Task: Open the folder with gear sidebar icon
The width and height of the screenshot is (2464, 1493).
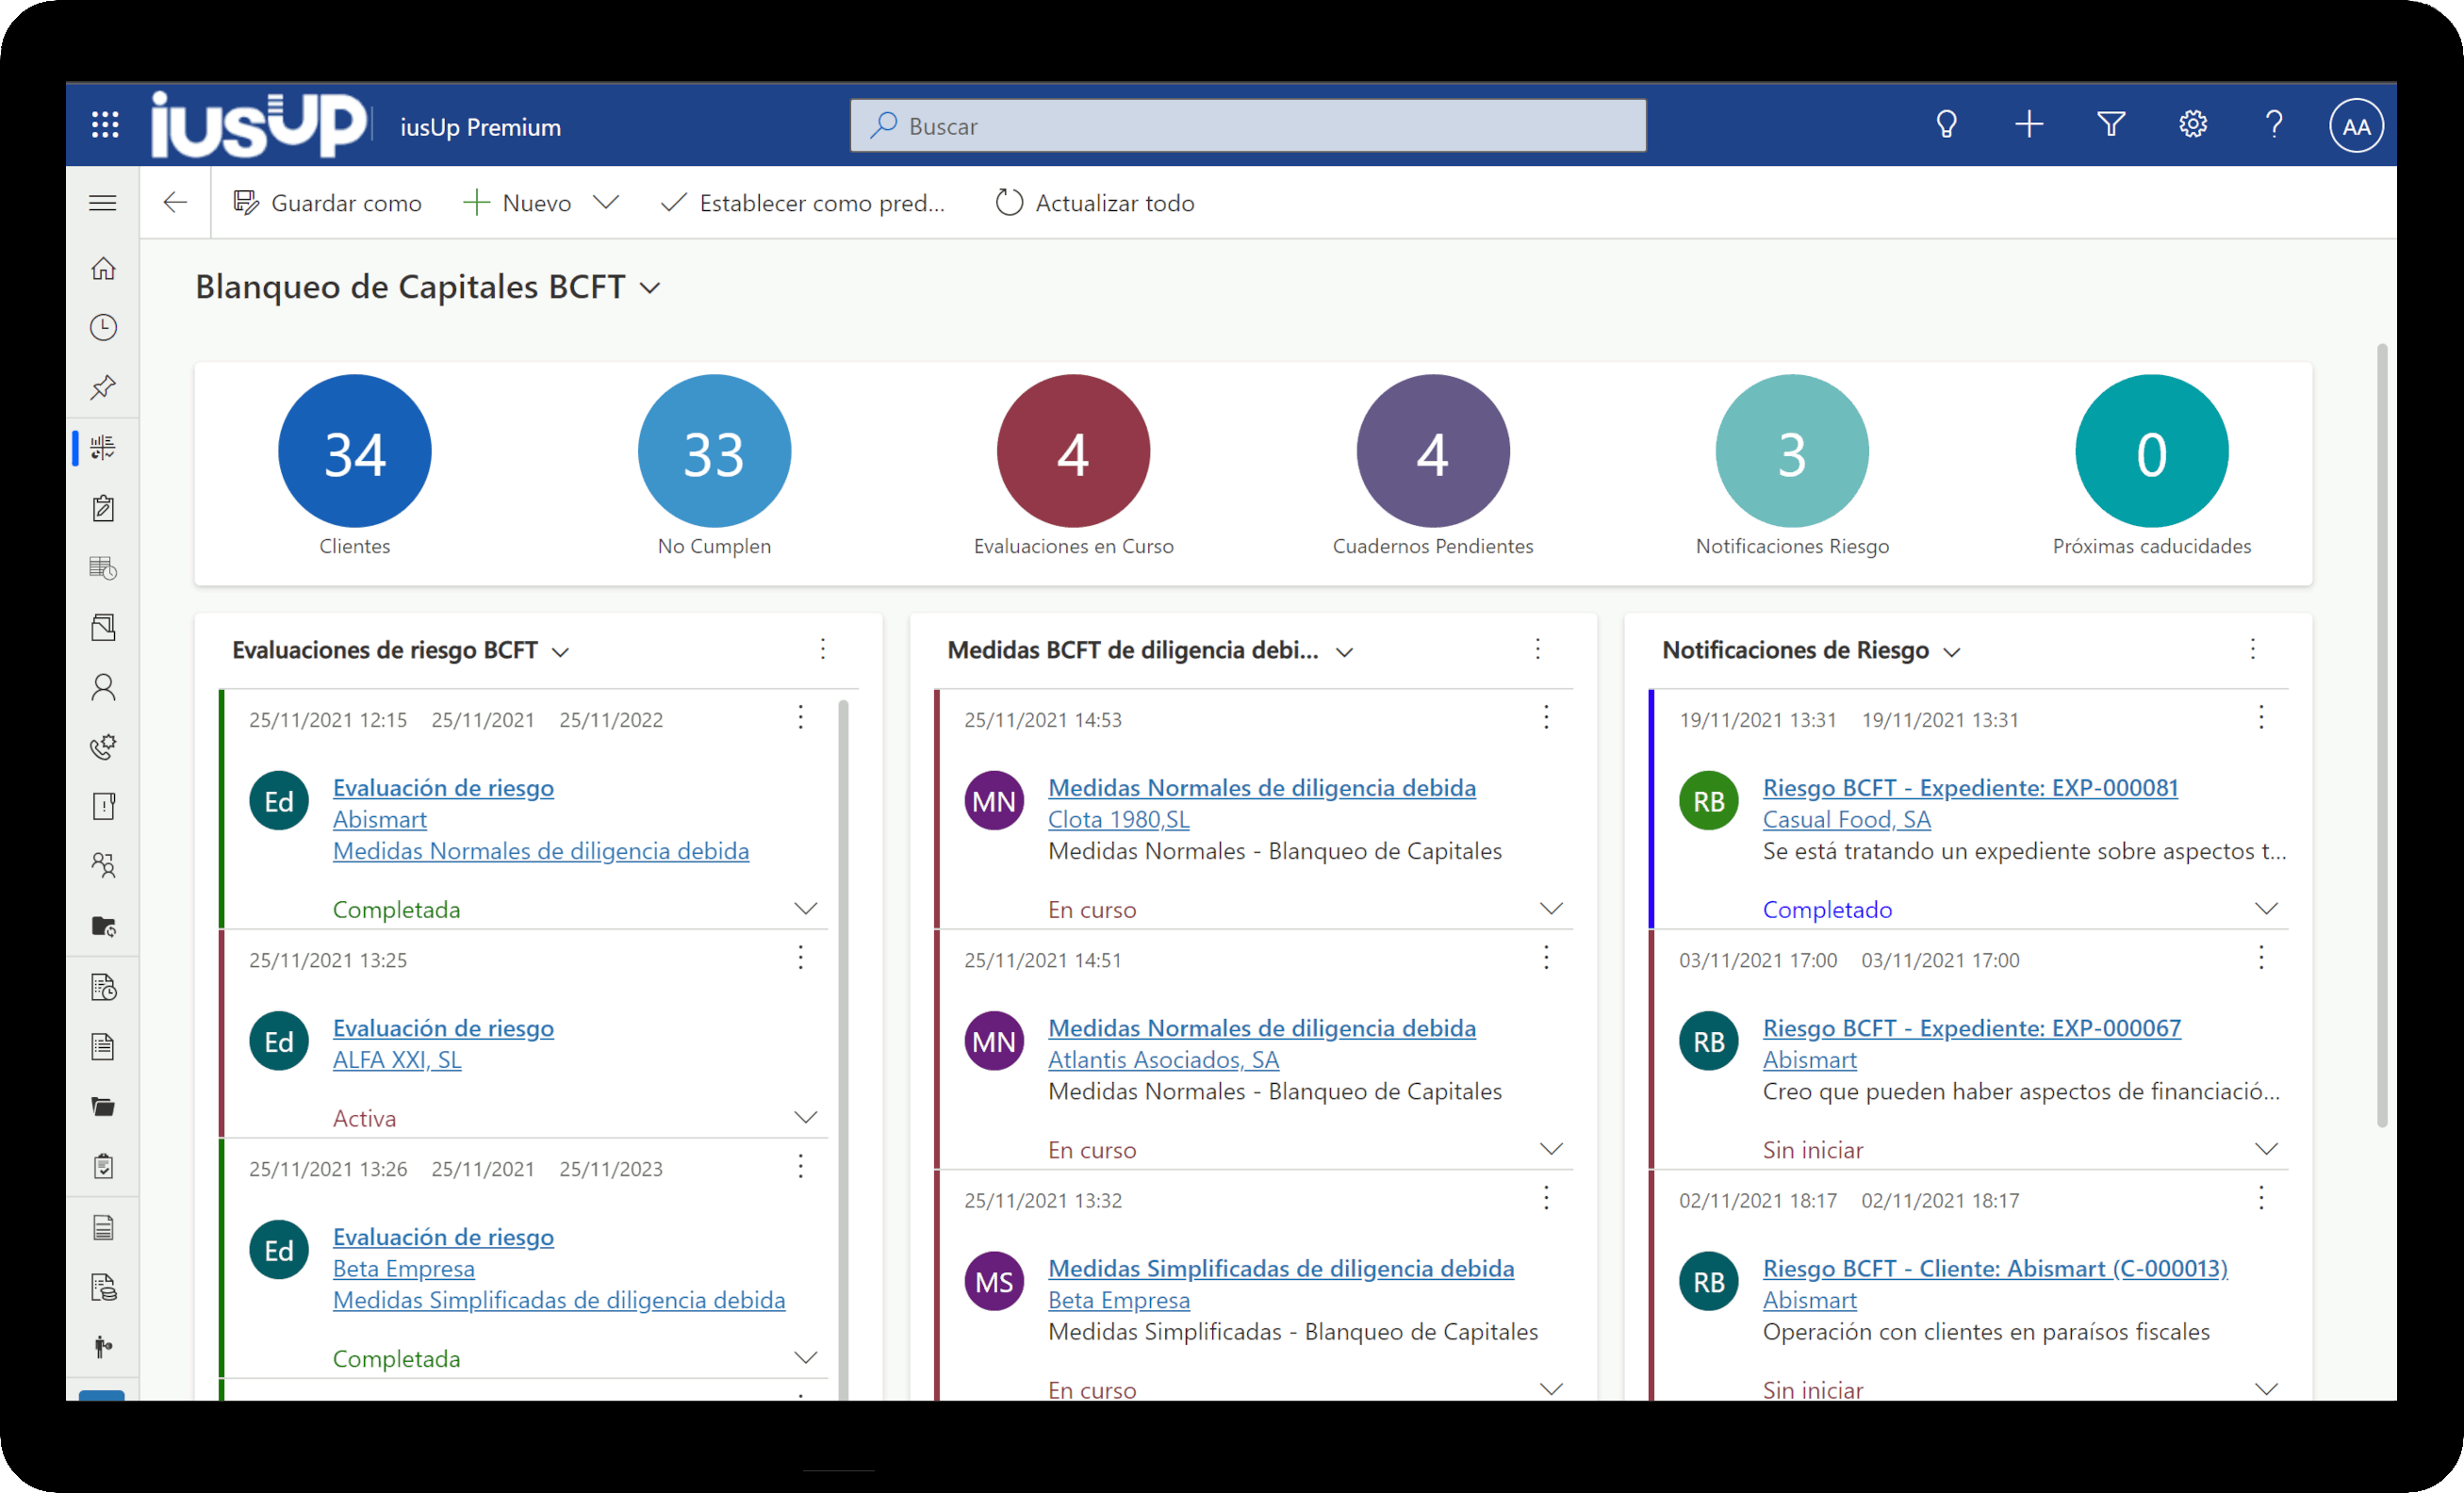Action: (103, 926)
